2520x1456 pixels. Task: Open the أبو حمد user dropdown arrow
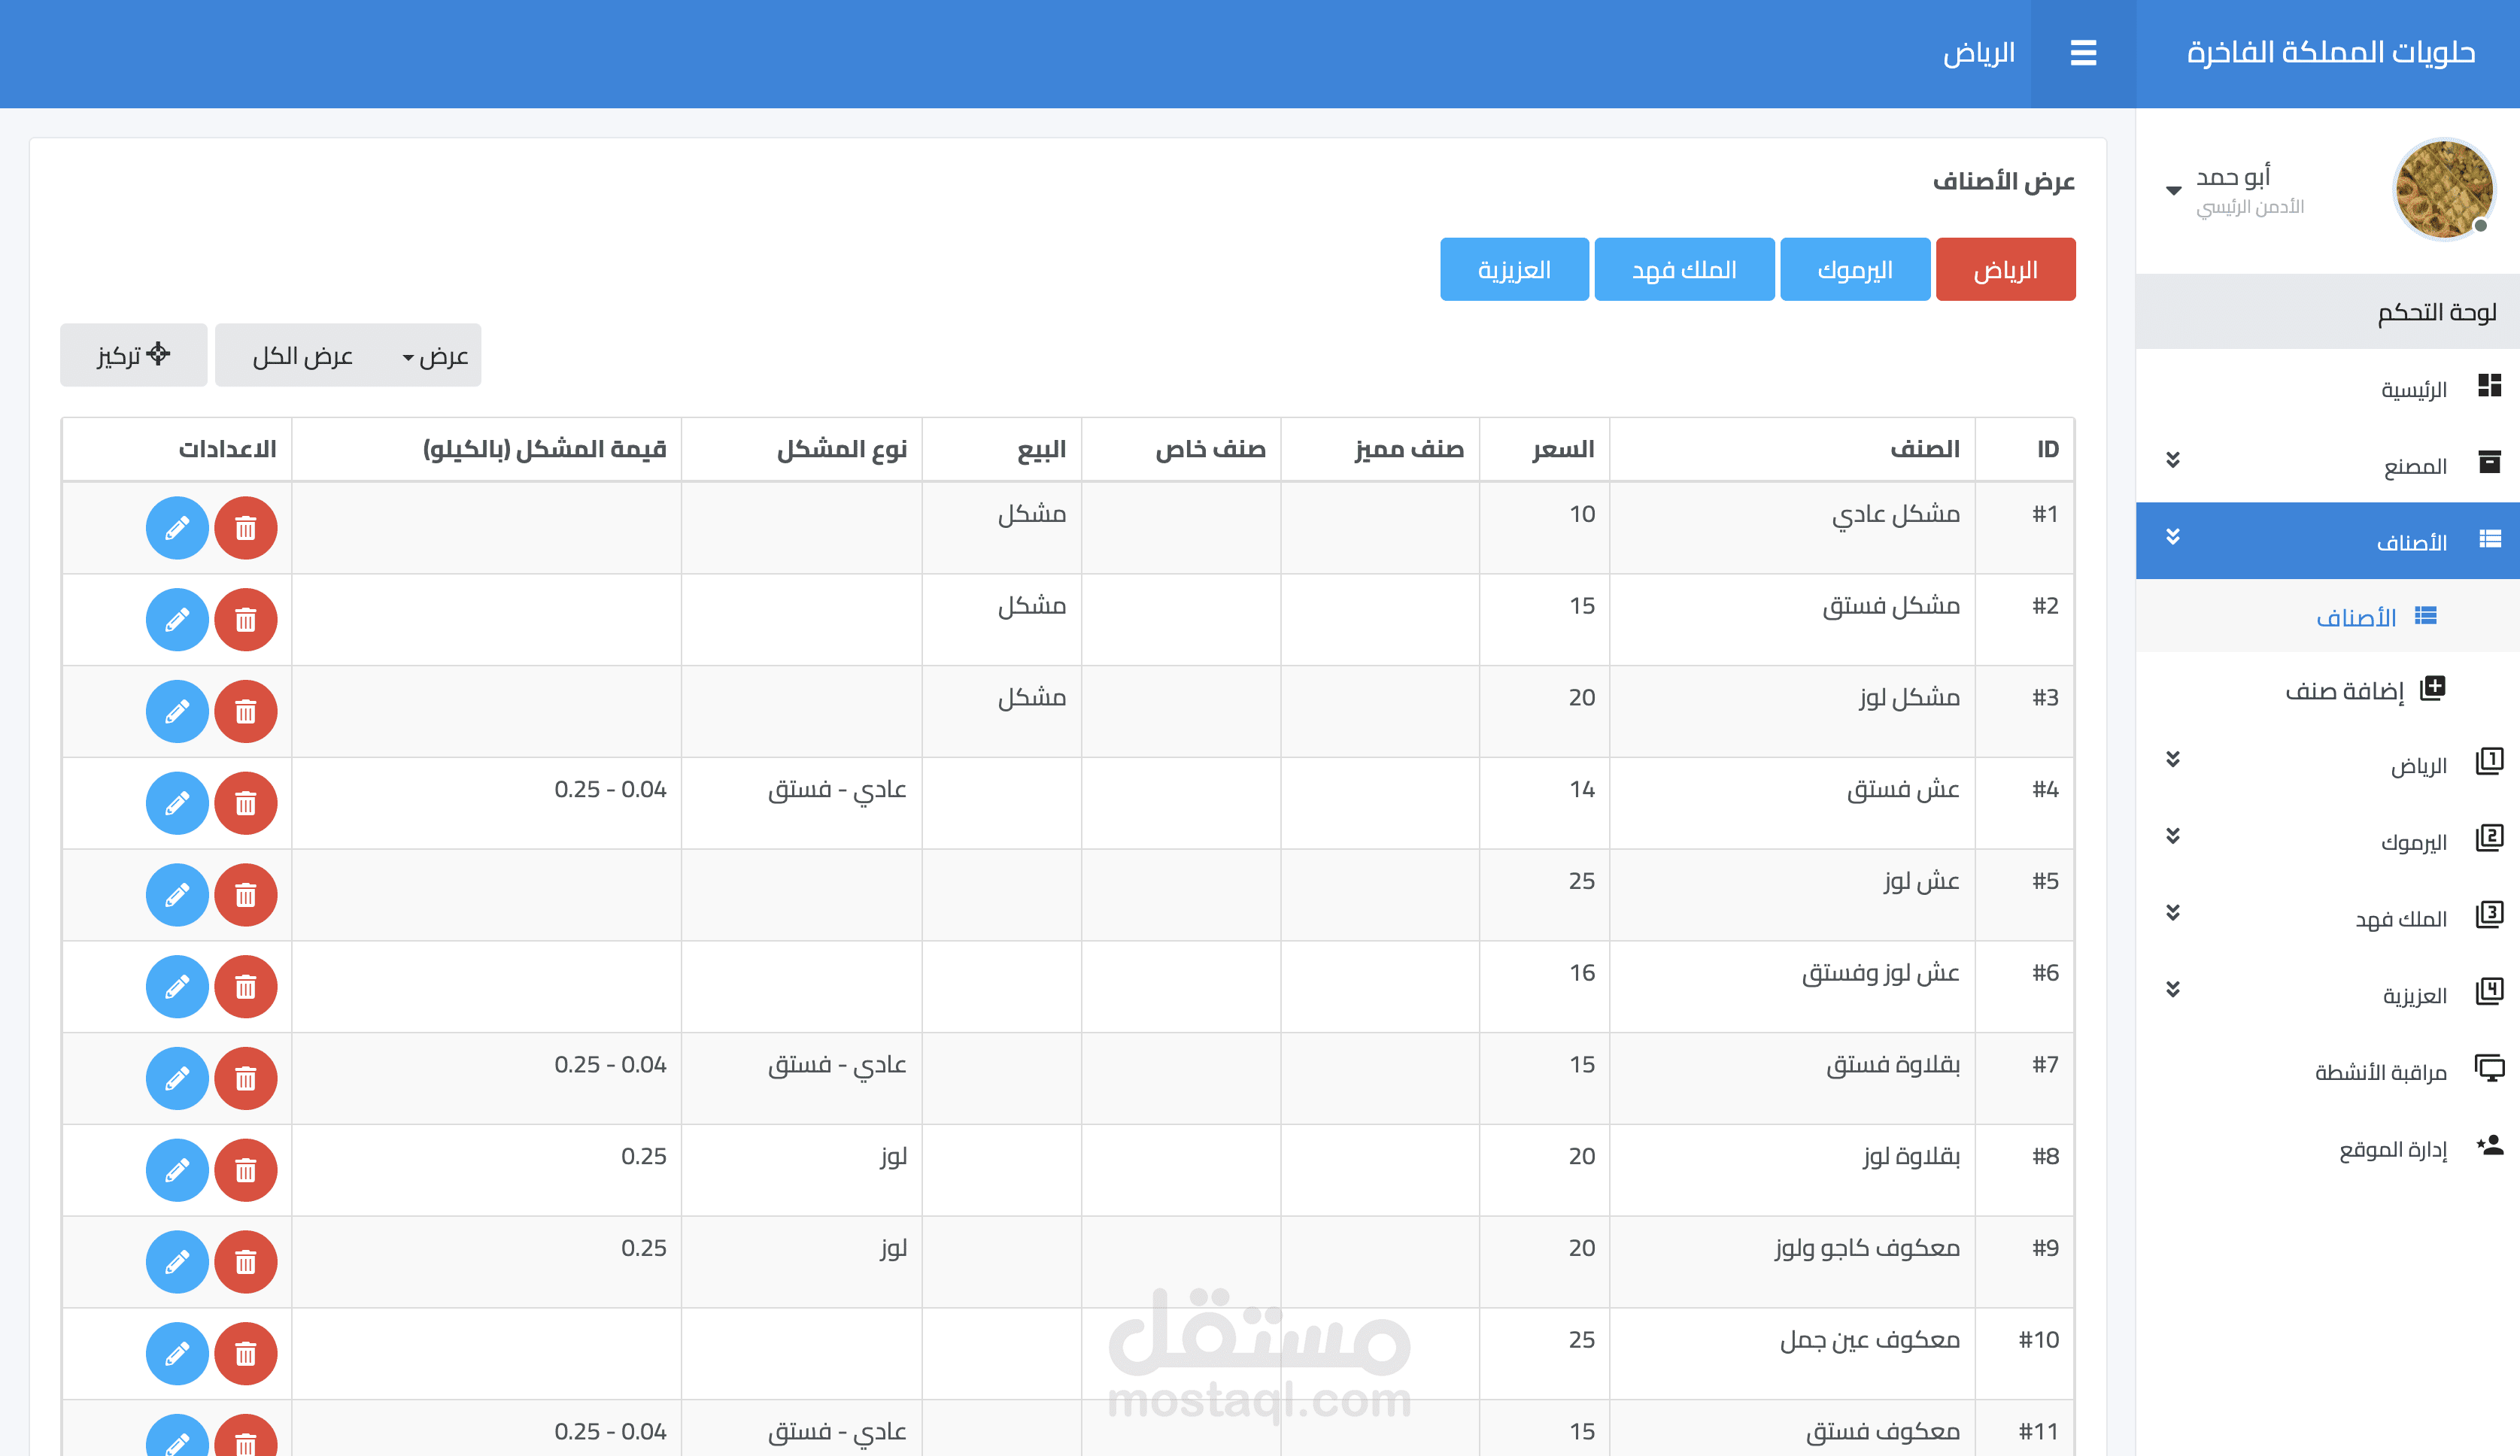click(2173, 190)
